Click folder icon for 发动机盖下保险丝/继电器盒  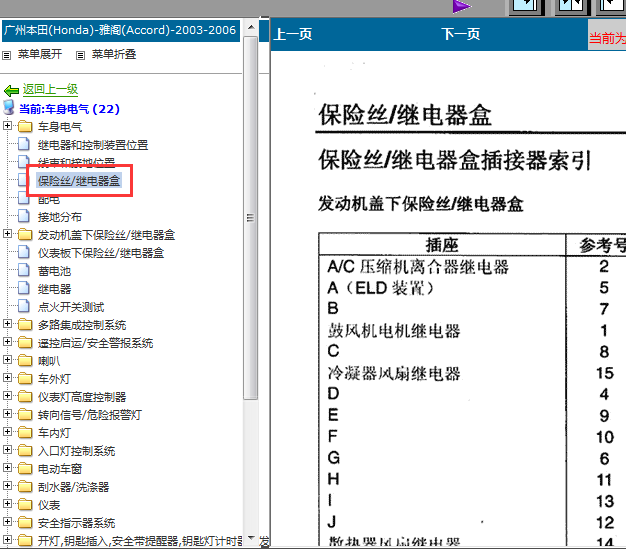click(25, 234)
